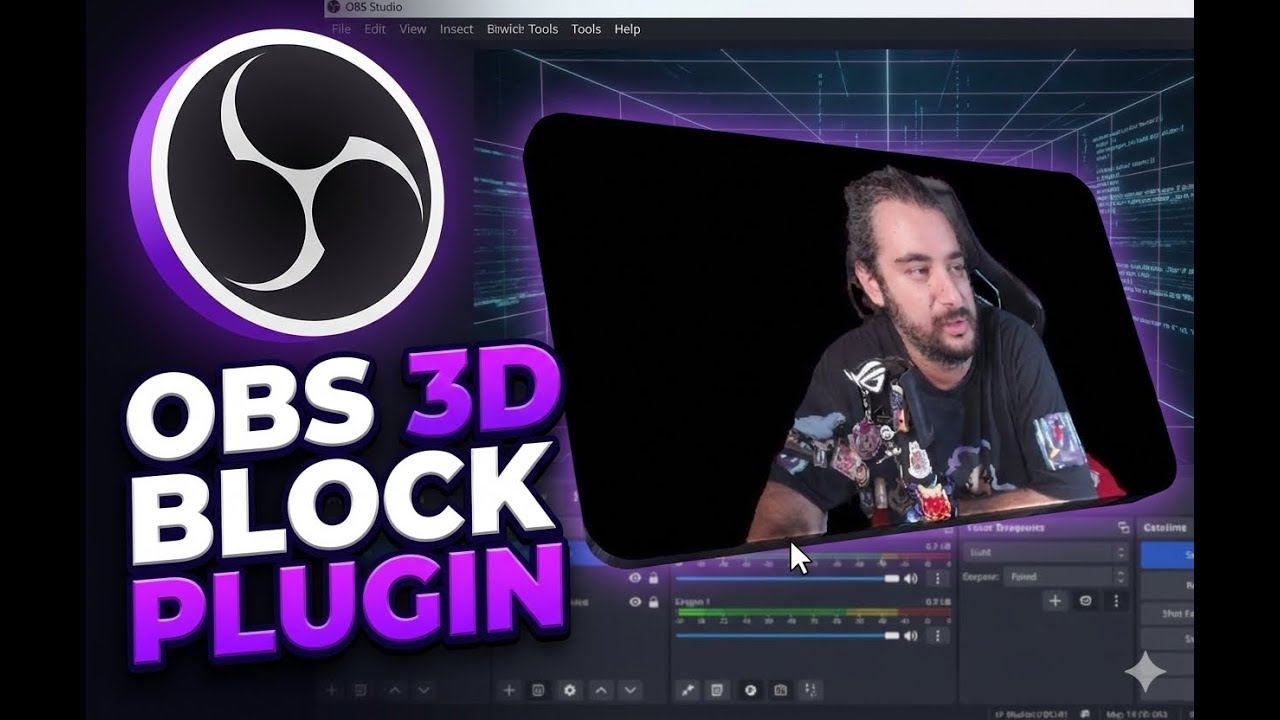
Task: Click the icon between the transitions plus and dots
Action: point(1086,601)
